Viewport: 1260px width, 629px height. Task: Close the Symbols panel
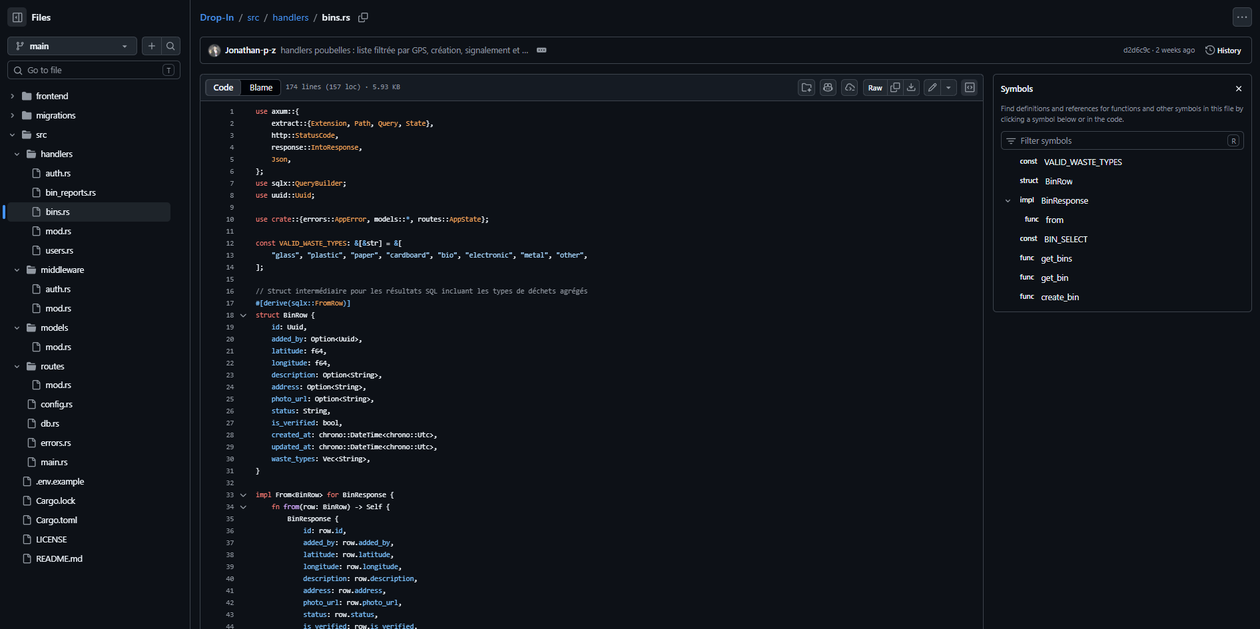(1238, 88)
